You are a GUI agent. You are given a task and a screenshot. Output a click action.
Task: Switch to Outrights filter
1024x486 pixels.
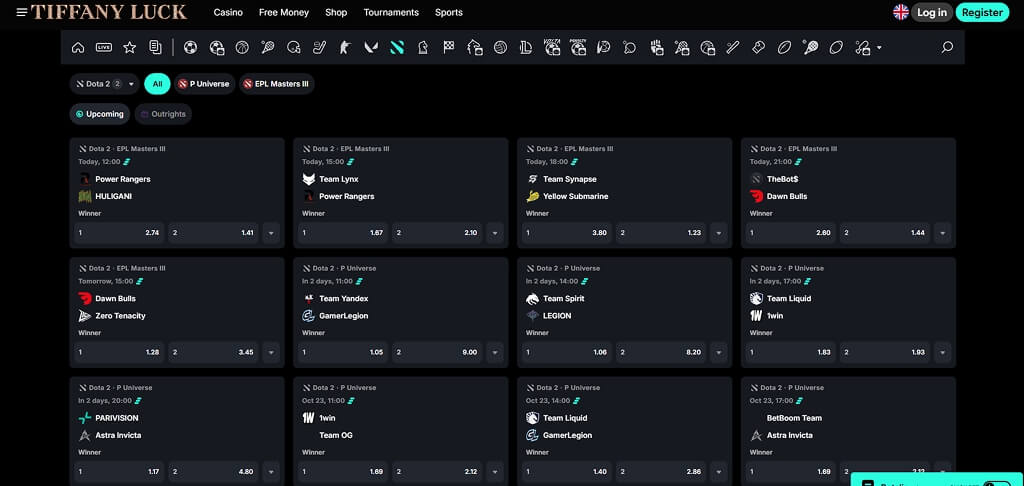[163, 114]
